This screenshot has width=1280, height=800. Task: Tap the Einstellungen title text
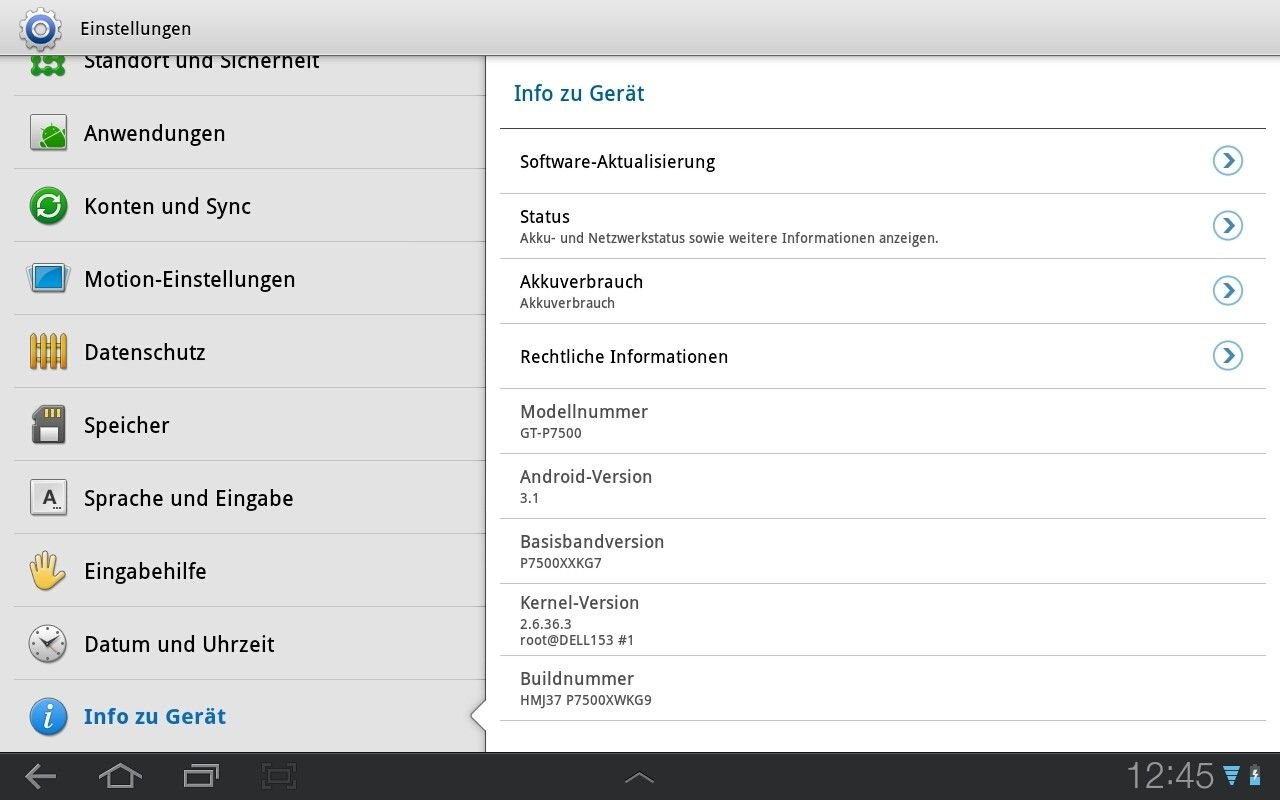(x=136, y=29)
